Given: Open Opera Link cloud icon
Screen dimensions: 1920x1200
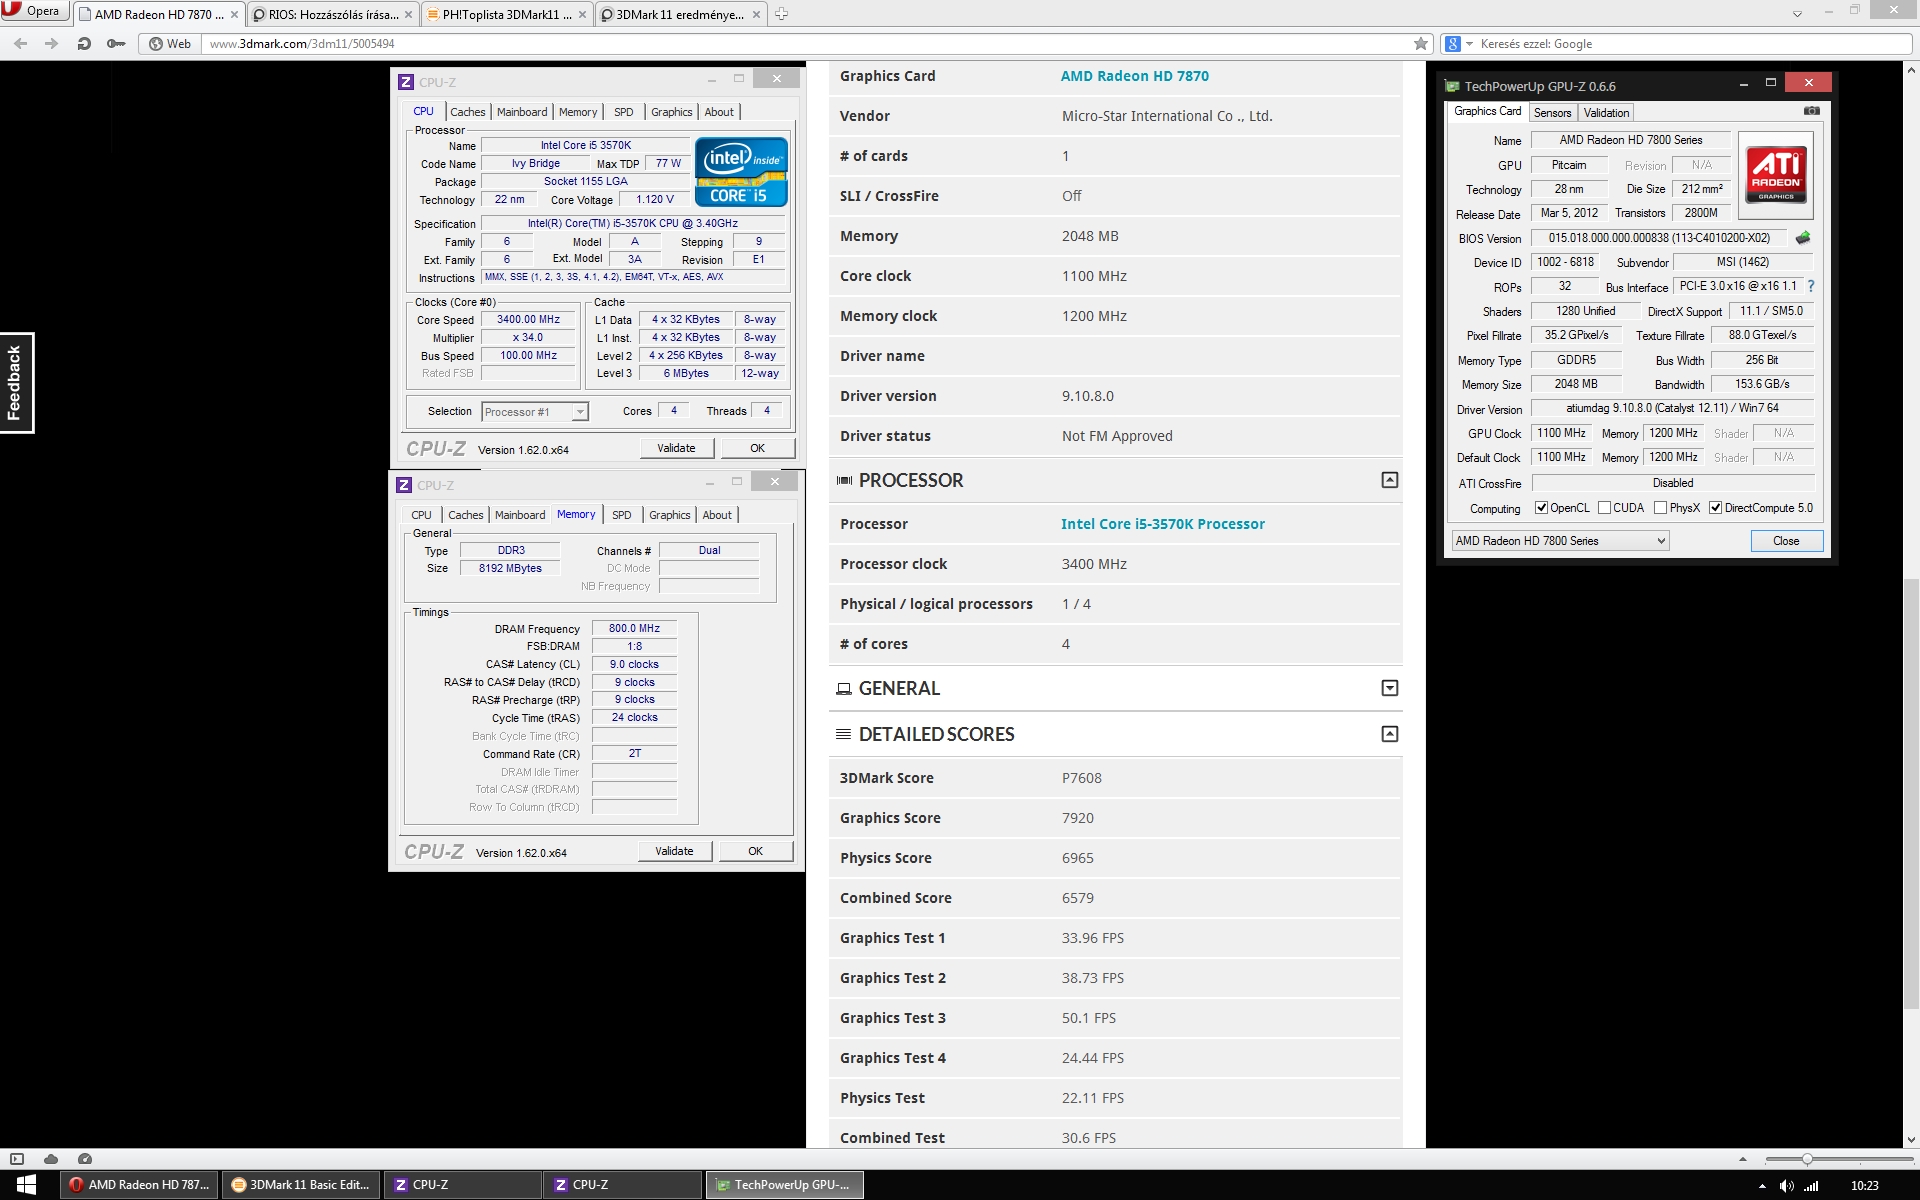Looking at the screenshot, I should [51, 1159].
